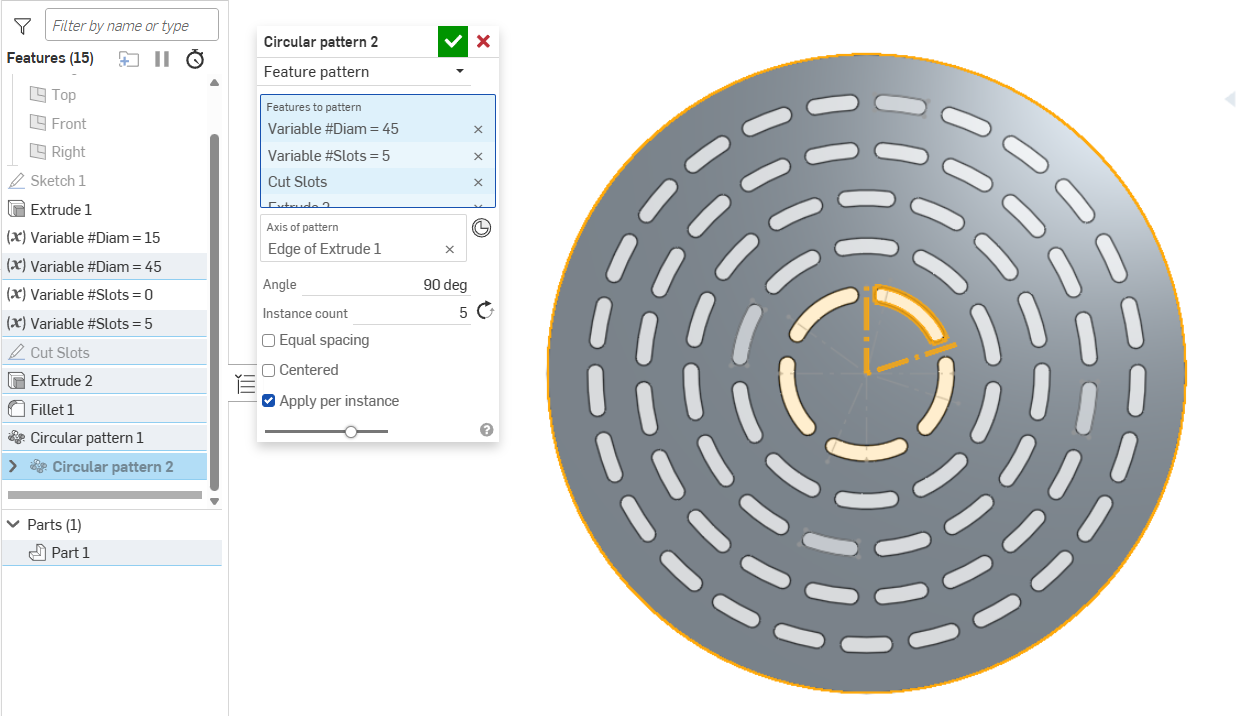Screen dimensions: 1241x716
Task: Open the dialog help question mark
Action: tap(487, 430)
